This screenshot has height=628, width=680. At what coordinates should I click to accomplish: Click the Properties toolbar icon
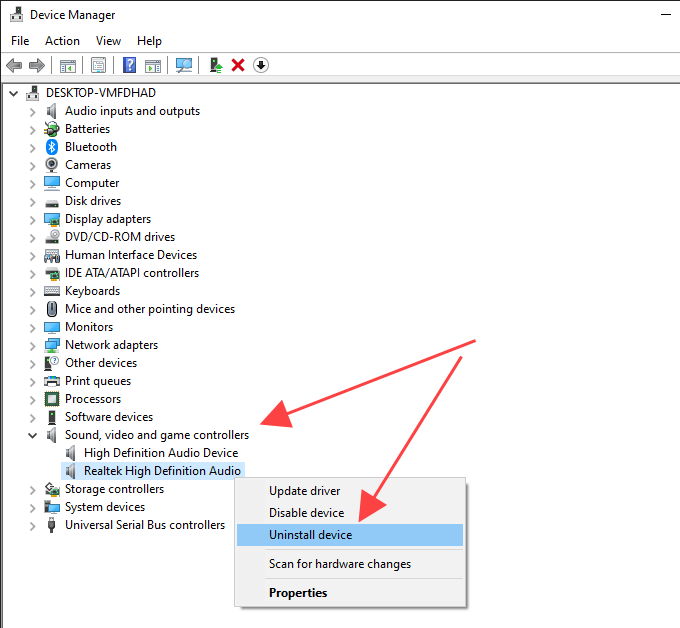click(x=99, y=65)
